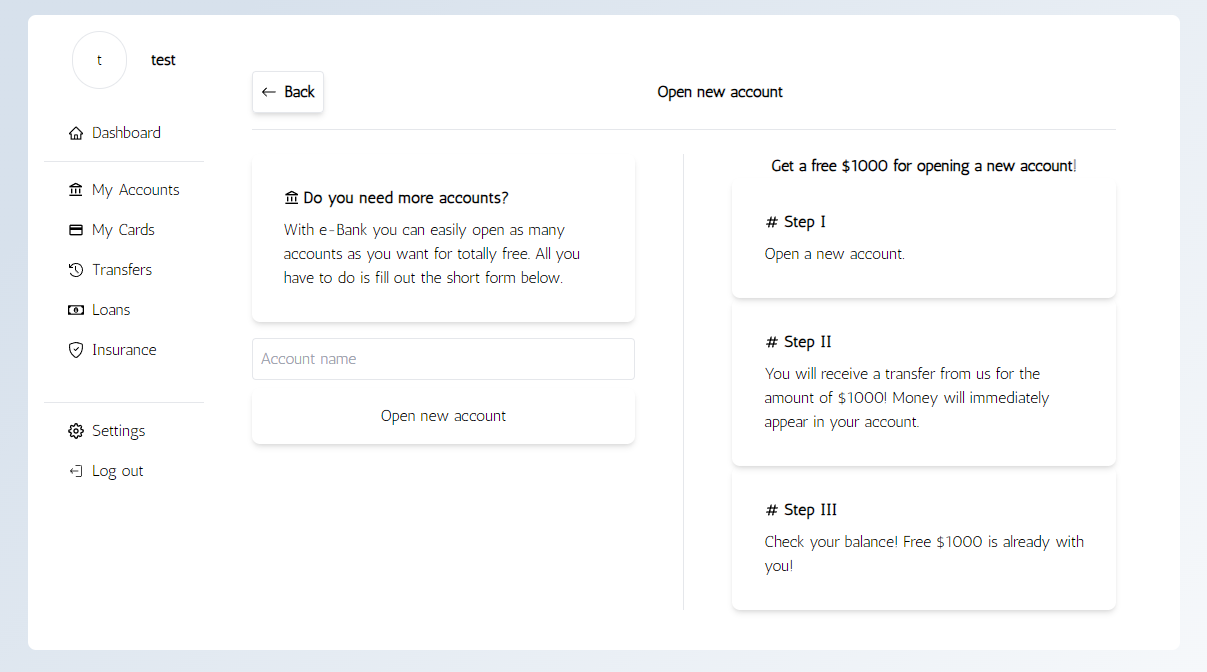This screenshot has width=1207, height=672.
Task: Click the left arrow in the Back button
Action: tap(269, 91)
